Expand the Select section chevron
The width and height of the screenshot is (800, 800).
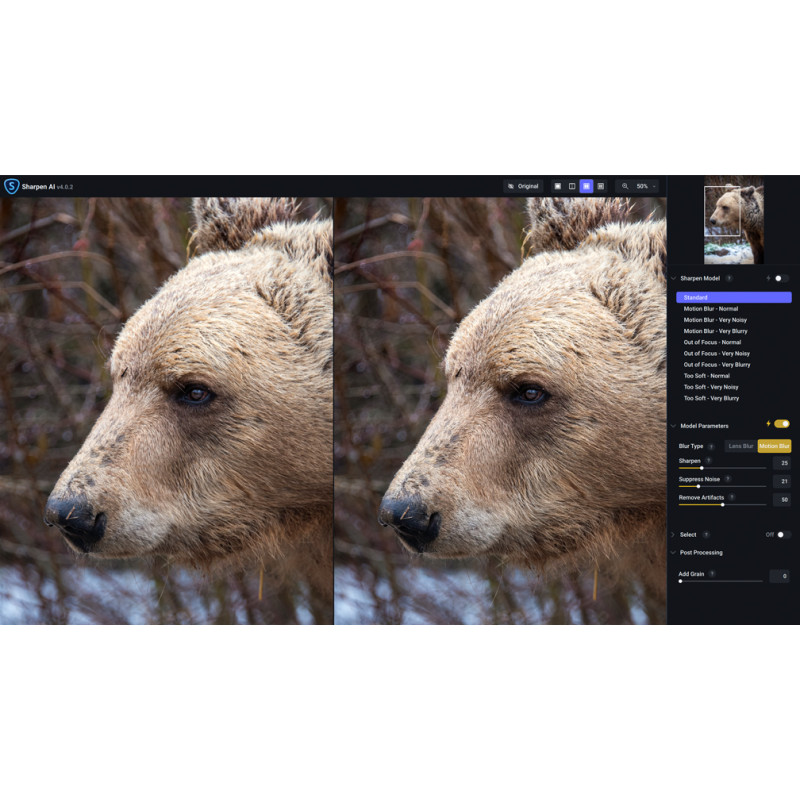coord(673,535)
